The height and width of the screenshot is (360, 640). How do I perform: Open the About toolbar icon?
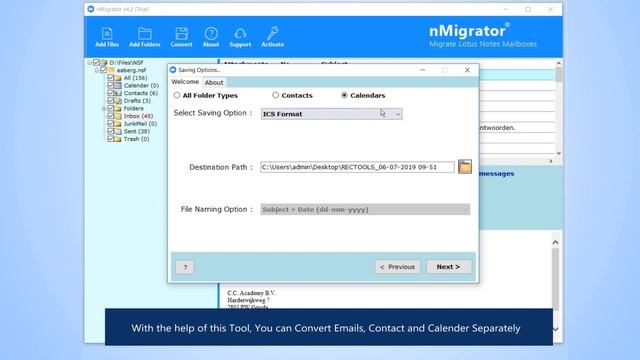tap(211, 37)
